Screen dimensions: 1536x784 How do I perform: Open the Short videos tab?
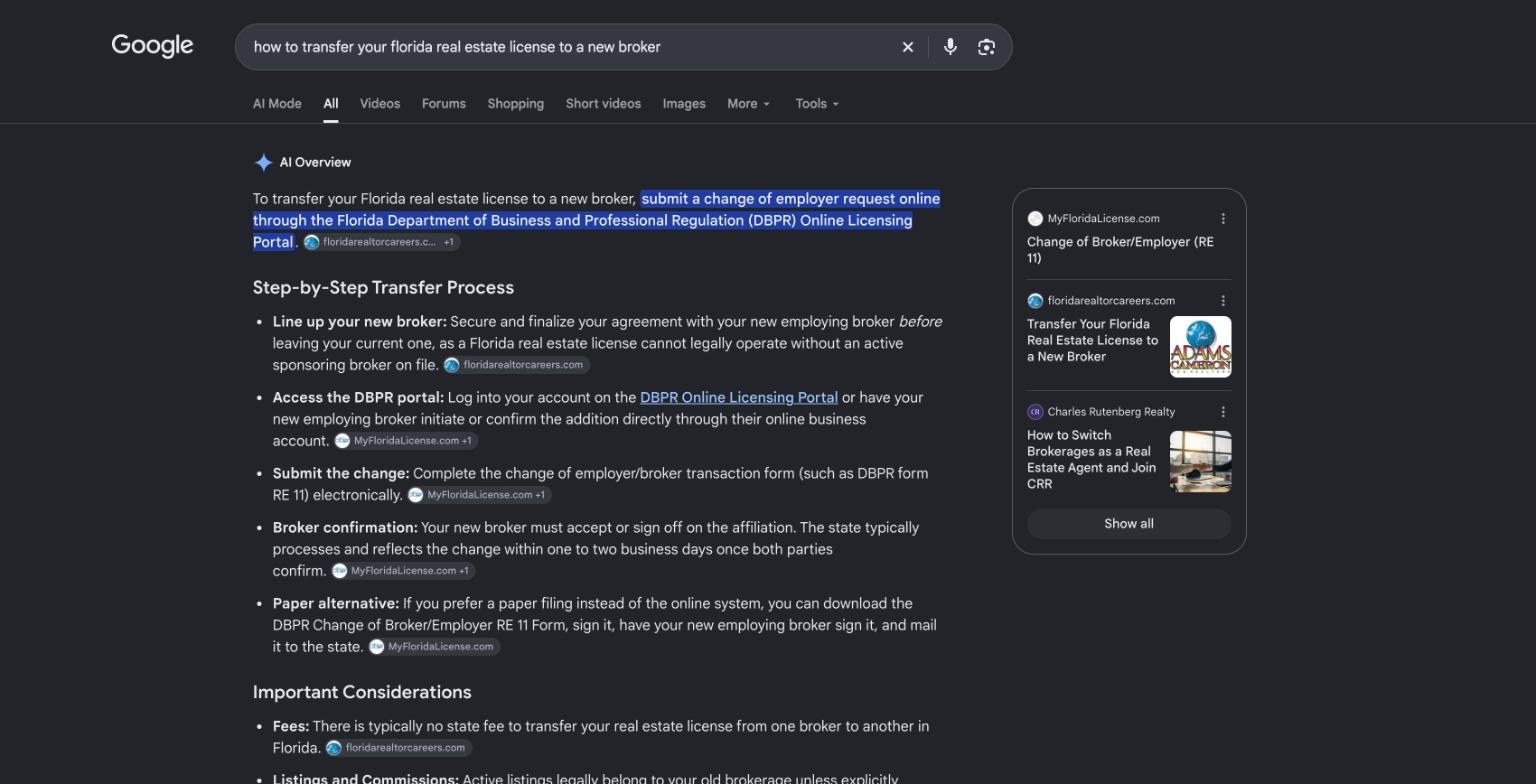(603, 104)
